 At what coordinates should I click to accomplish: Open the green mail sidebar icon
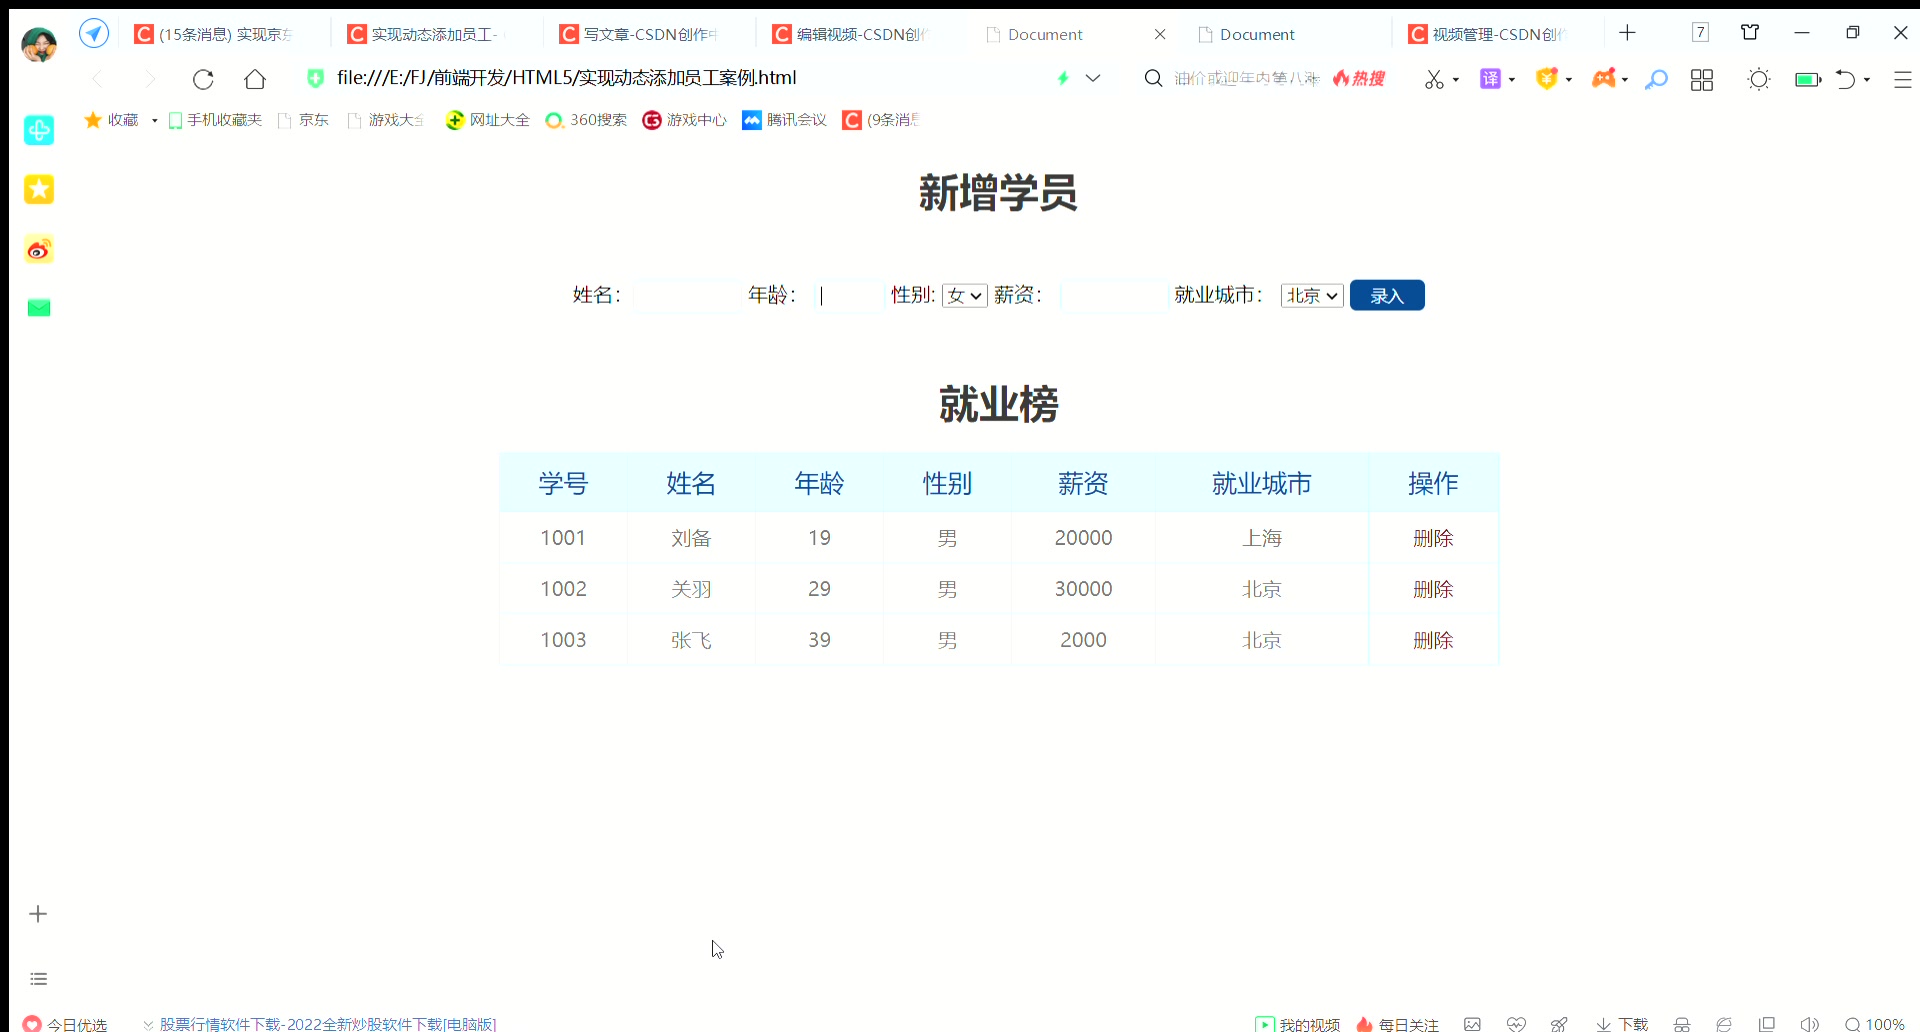[39, 308]
